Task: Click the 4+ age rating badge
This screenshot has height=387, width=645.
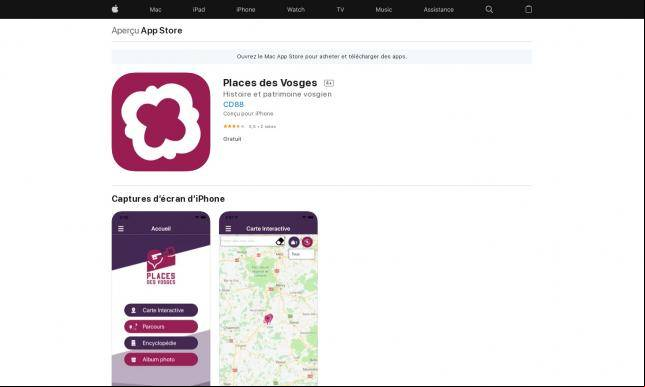Action: pyautogui.click(x=329, y=83)
